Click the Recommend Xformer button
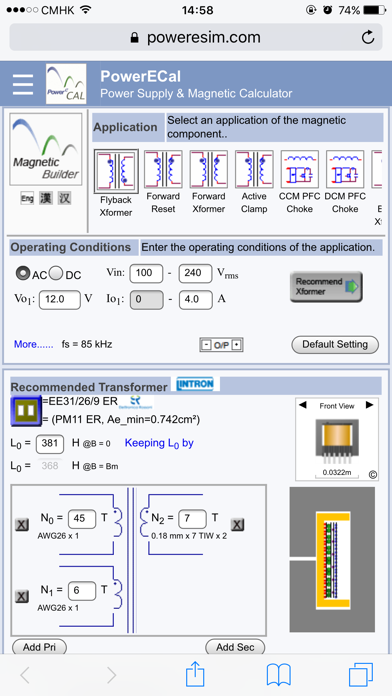The height and width of the screenshot is (696, 392). 326,287
